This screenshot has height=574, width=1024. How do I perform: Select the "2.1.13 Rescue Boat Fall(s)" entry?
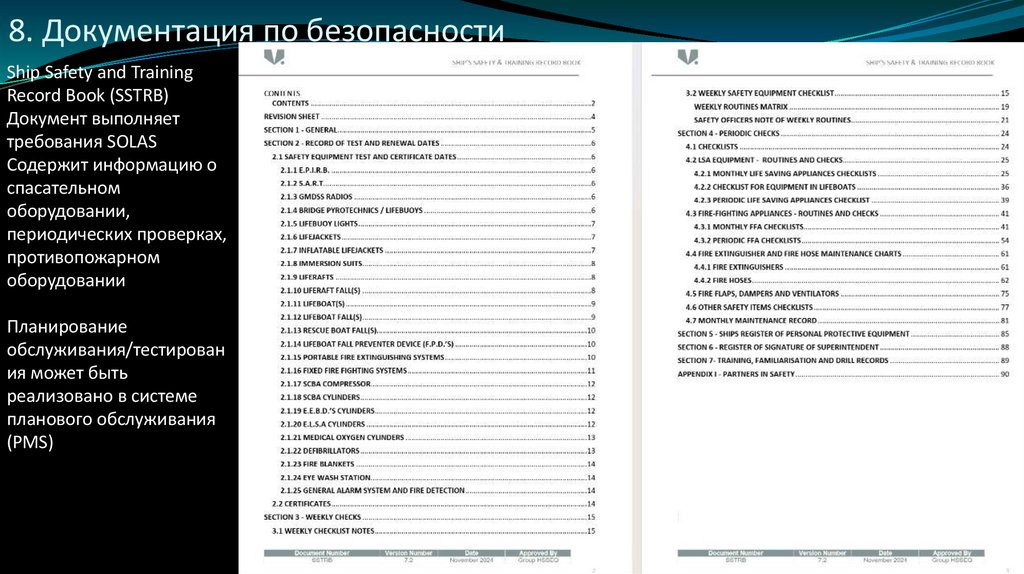[x=438, y=330]
